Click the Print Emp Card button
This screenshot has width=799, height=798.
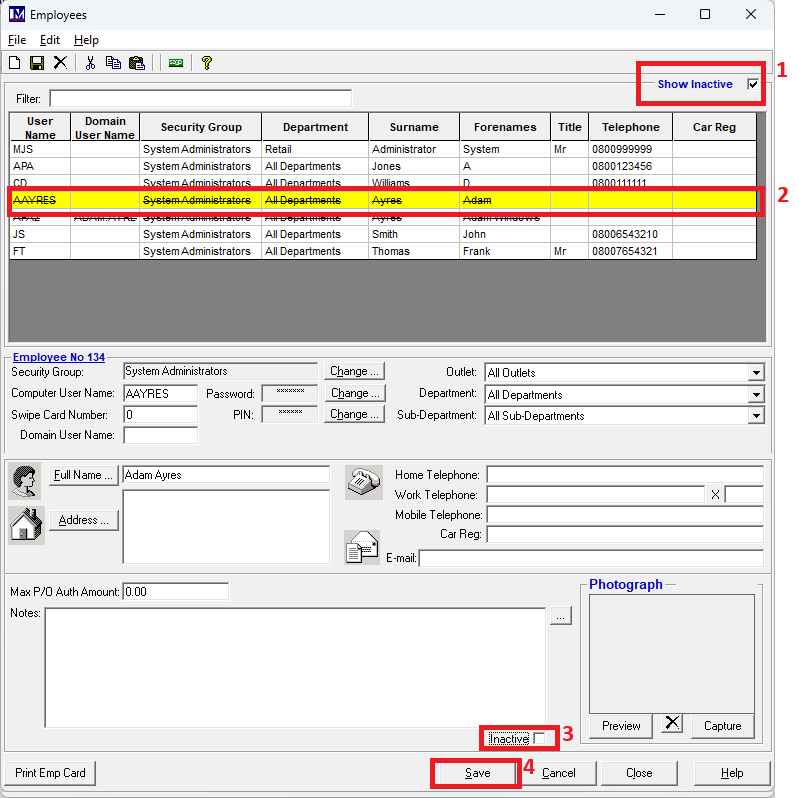[x=50, y=773]
